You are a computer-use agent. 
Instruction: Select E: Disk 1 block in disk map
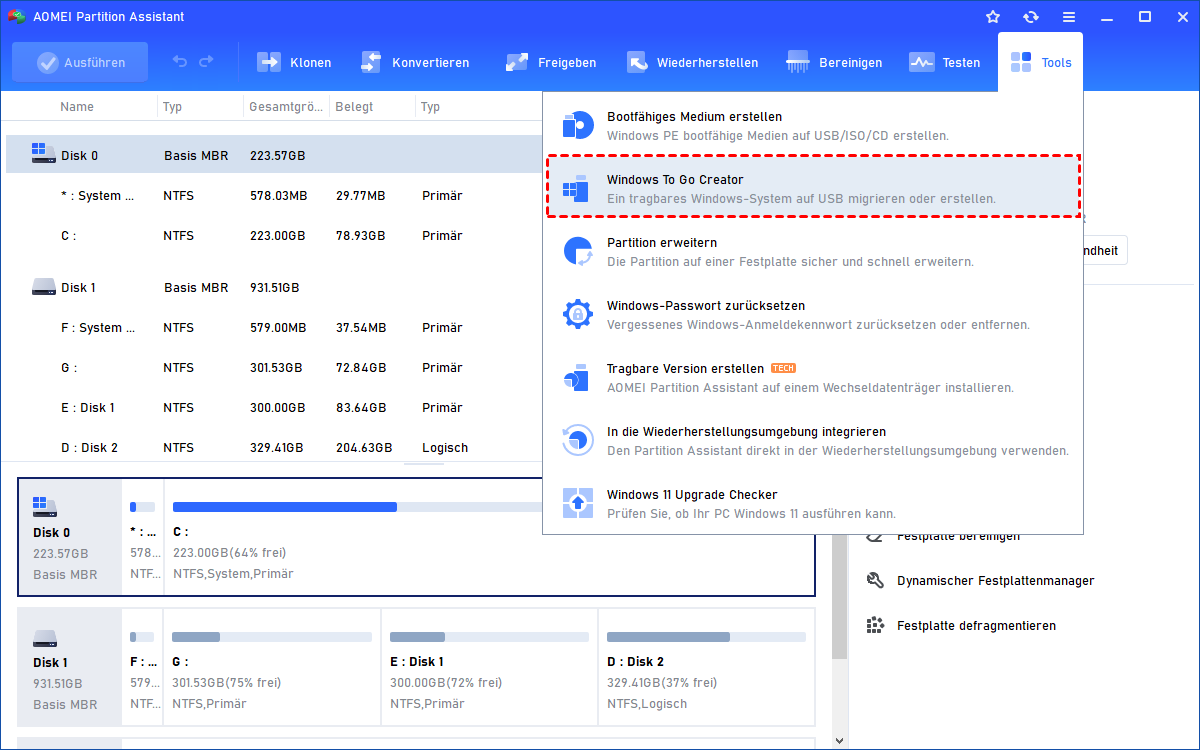coord(489,666)
